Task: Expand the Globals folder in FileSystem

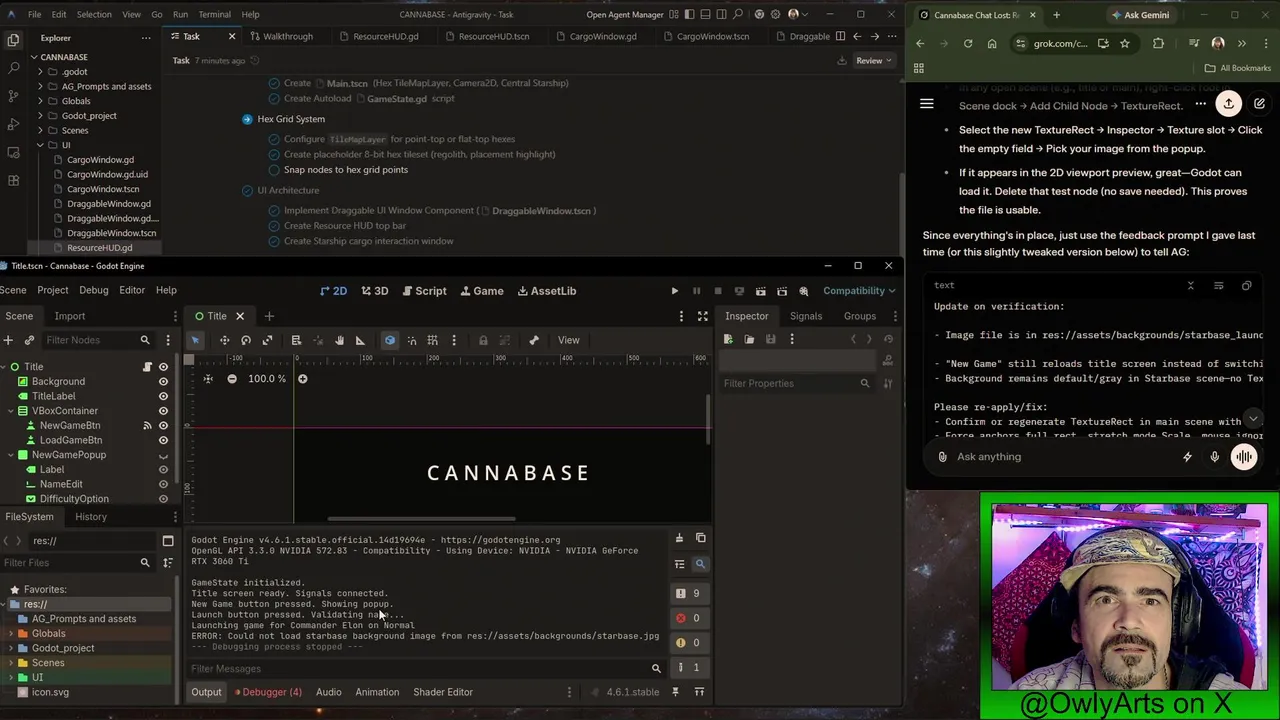Action: (x=13, y=634)
